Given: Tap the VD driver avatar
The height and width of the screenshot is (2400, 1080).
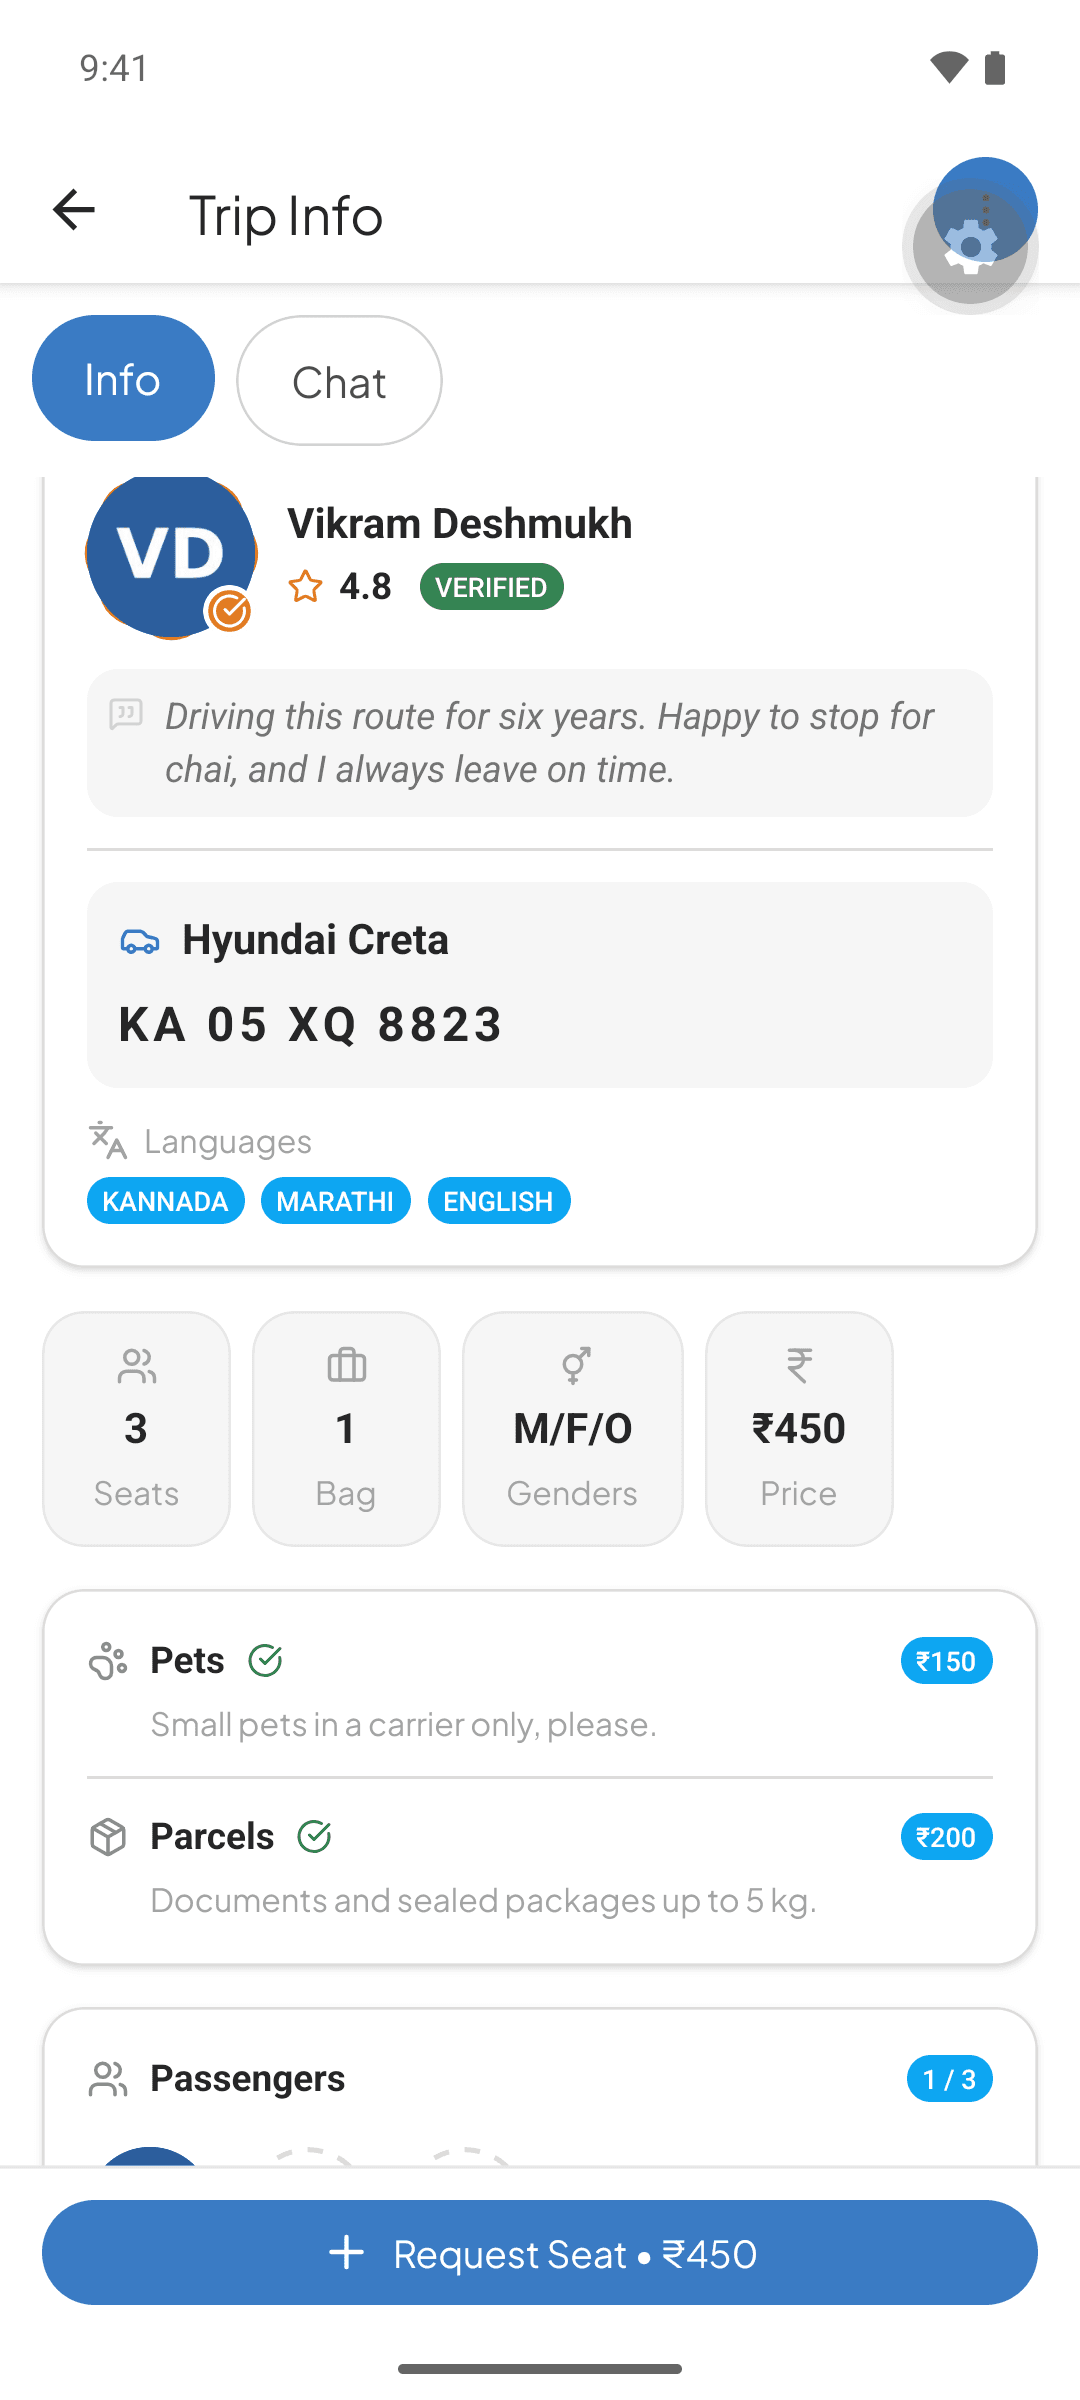Looking at the screenshot, I should (171, 555).
